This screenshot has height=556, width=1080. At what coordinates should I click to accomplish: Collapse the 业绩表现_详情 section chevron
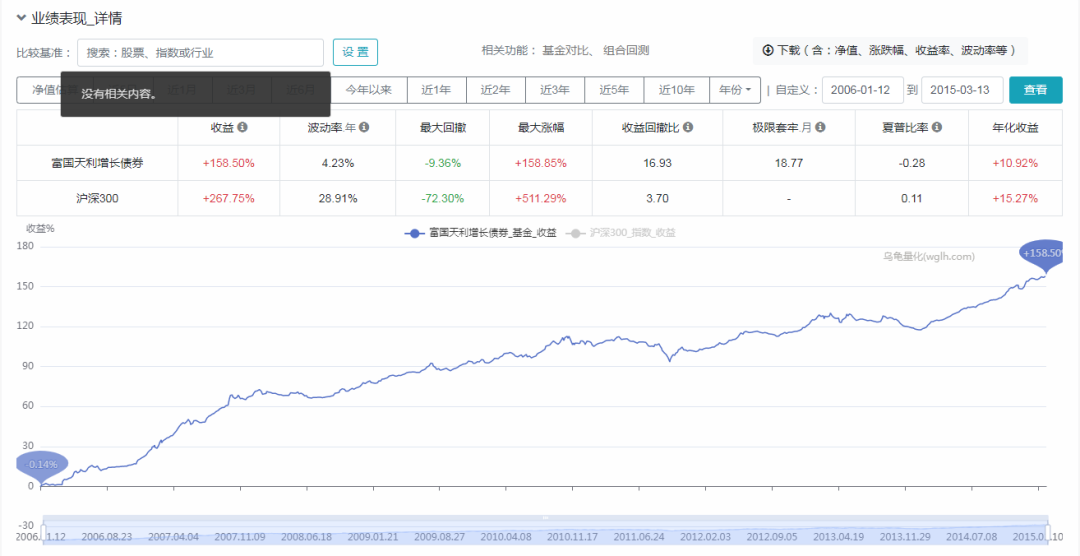point(21,18)
